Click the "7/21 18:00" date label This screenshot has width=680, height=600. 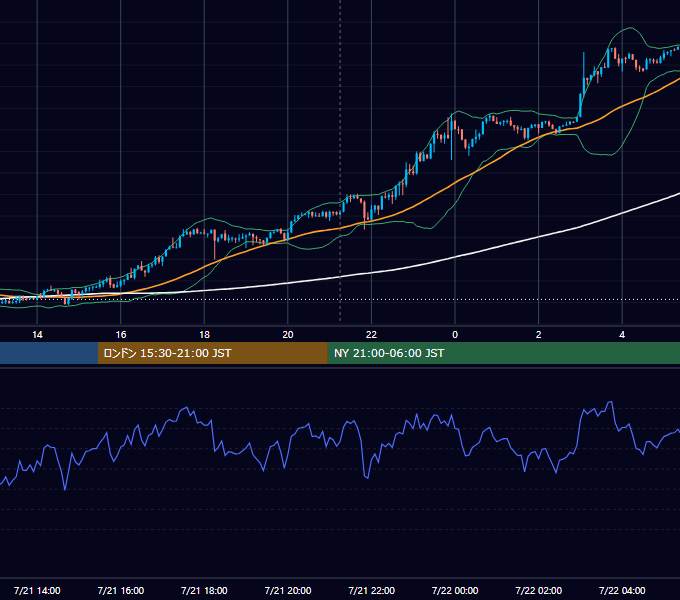point(204,590)
